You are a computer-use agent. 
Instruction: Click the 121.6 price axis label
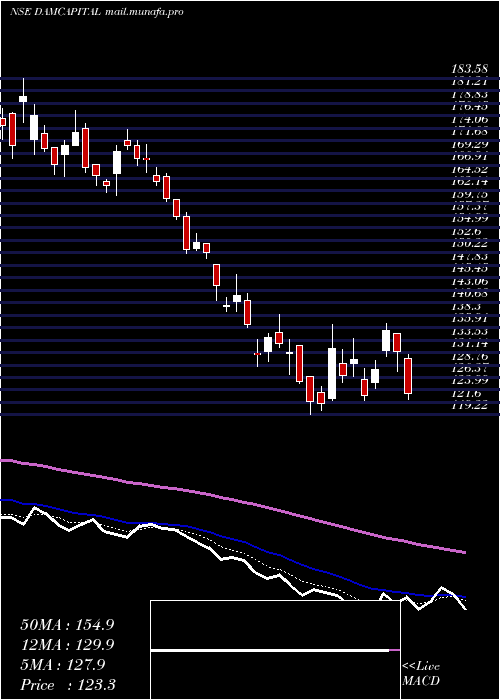(467, 394)
